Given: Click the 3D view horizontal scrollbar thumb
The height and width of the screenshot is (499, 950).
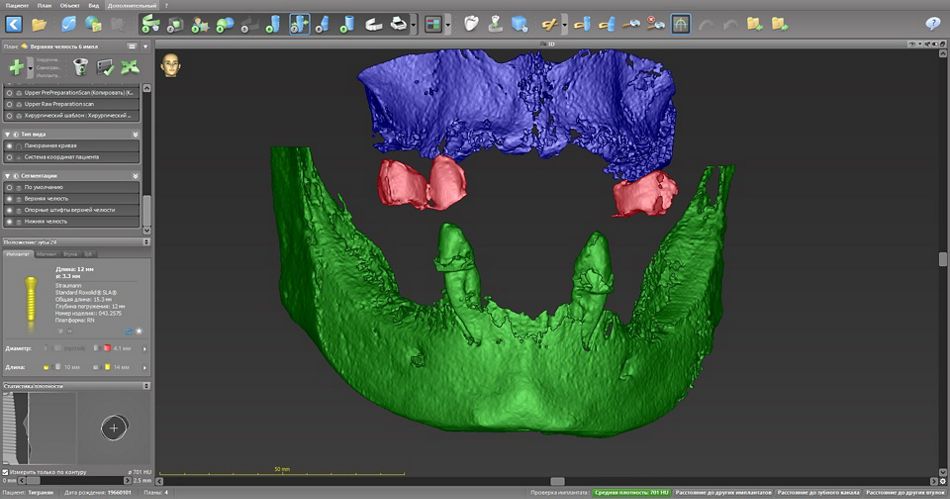Looking at the screenshot, I should (x=557, y=481).
